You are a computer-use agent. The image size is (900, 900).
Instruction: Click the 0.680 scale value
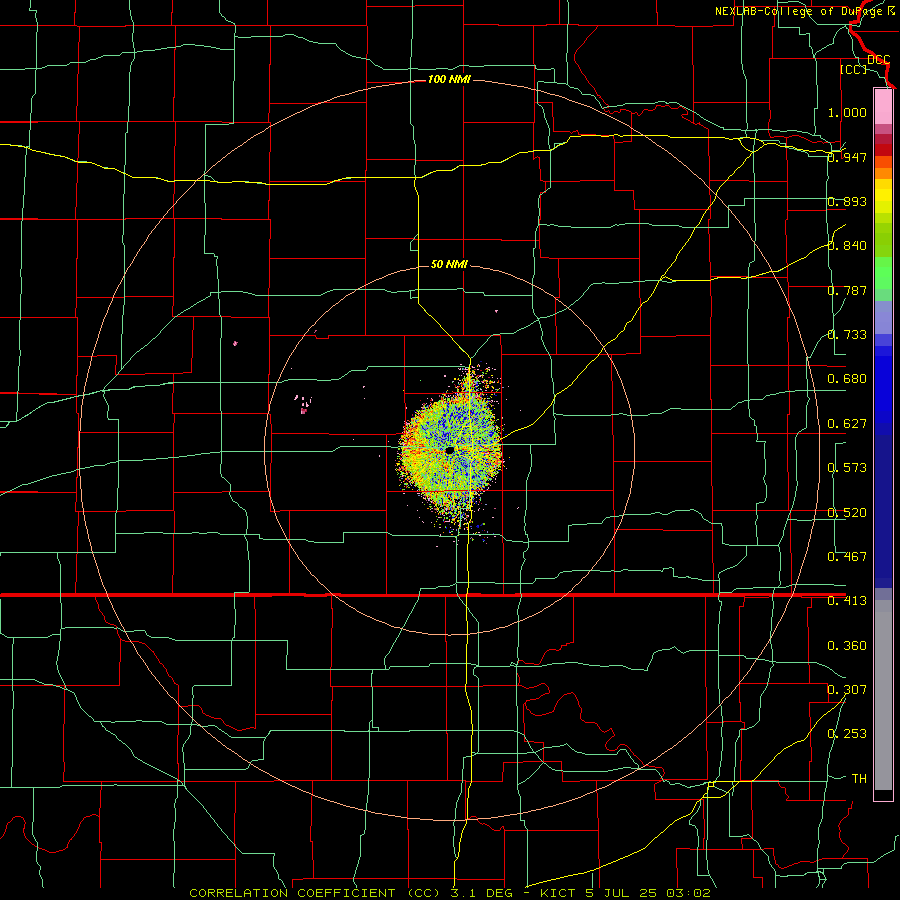tap(847, 379)
